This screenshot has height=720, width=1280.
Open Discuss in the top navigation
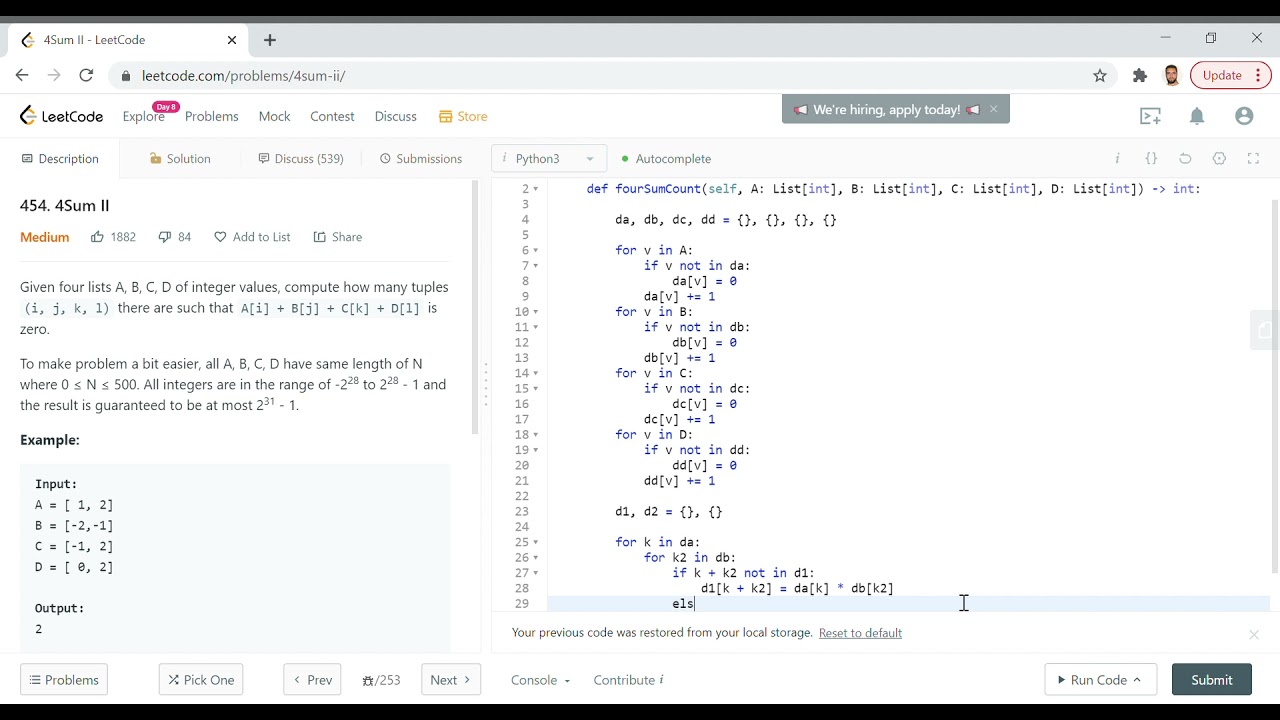[x=396, y=116]
